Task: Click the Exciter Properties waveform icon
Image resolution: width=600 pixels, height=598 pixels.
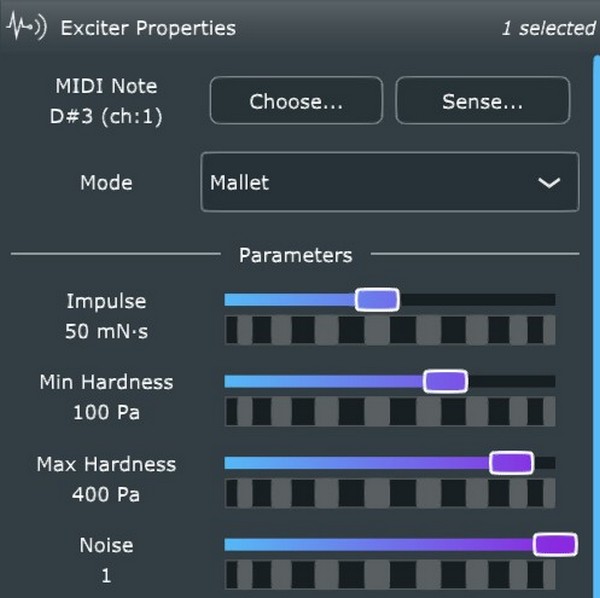Action: (x=27, y=27)
